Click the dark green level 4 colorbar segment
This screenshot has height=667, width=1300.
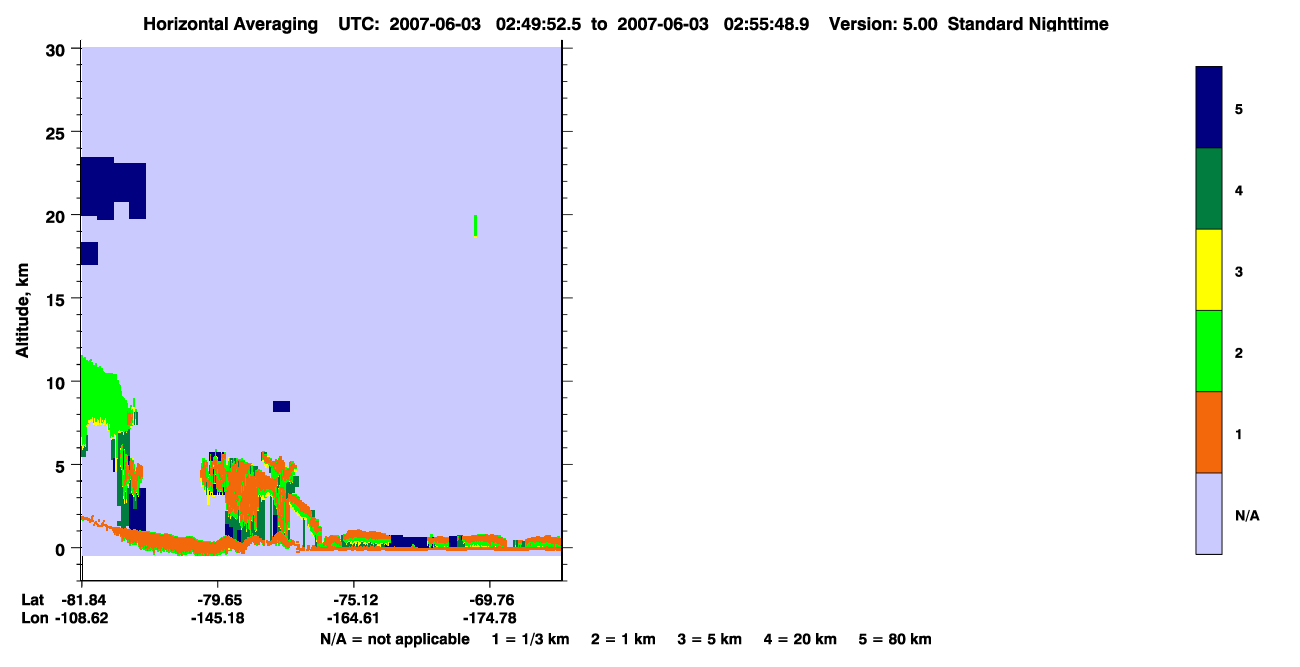click(1209, 189)
